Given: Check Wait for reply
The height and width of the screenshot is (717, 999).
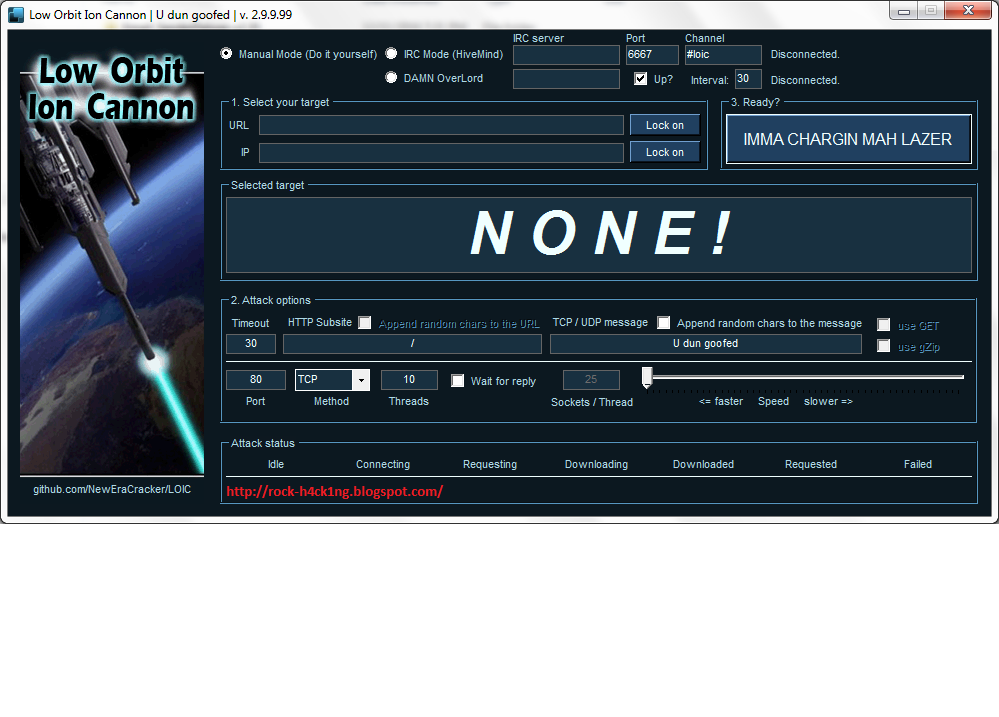Looking at the screenshot, I should coord(458,380).
